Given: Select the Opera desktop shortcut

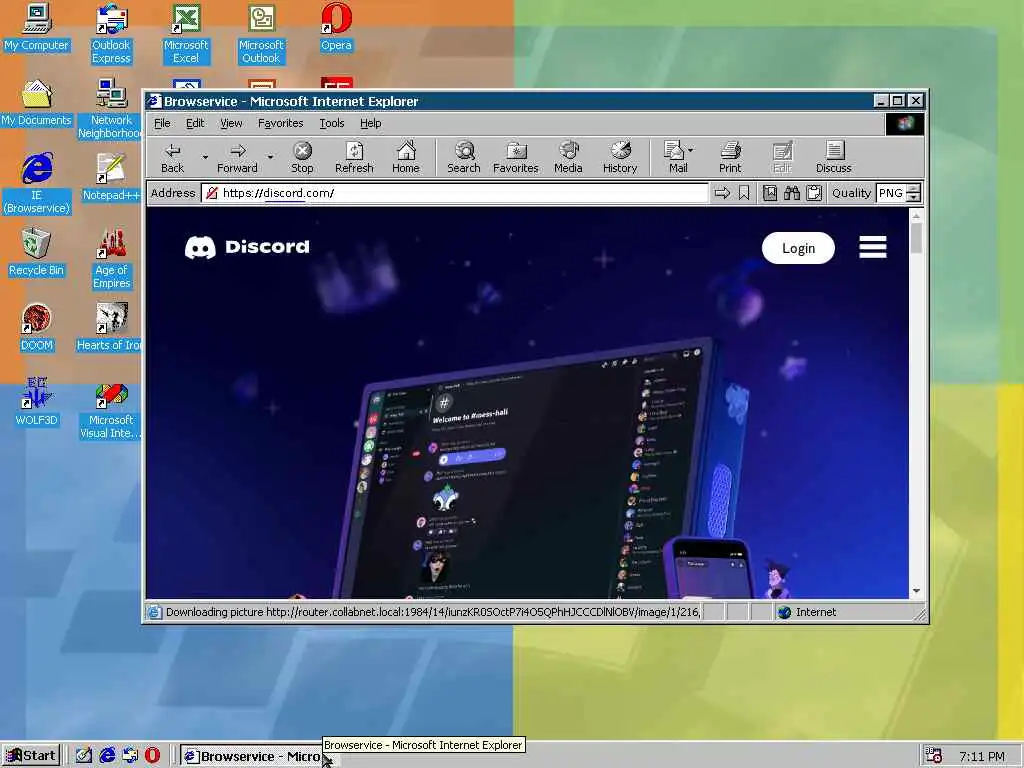Looking at the screenshot, I should [x=336, y=27].
